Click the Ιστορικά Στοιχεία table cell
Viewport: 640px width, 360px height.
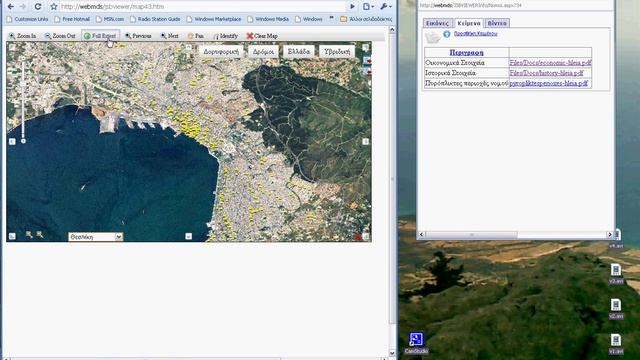pyautogui.click(x=467, y=73)
